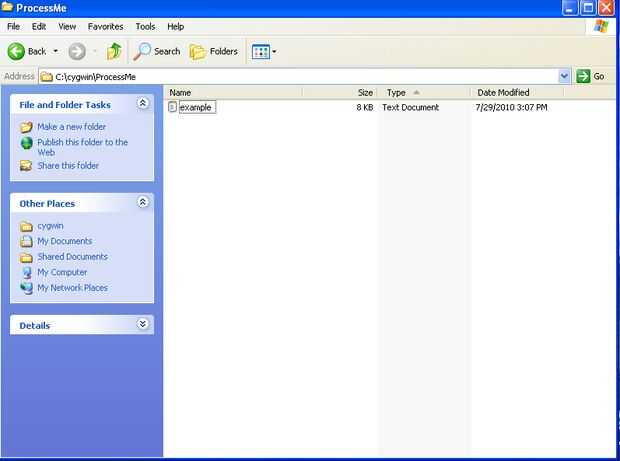Sort by the Size column header

pyautogui.click(x=340, y=93)
